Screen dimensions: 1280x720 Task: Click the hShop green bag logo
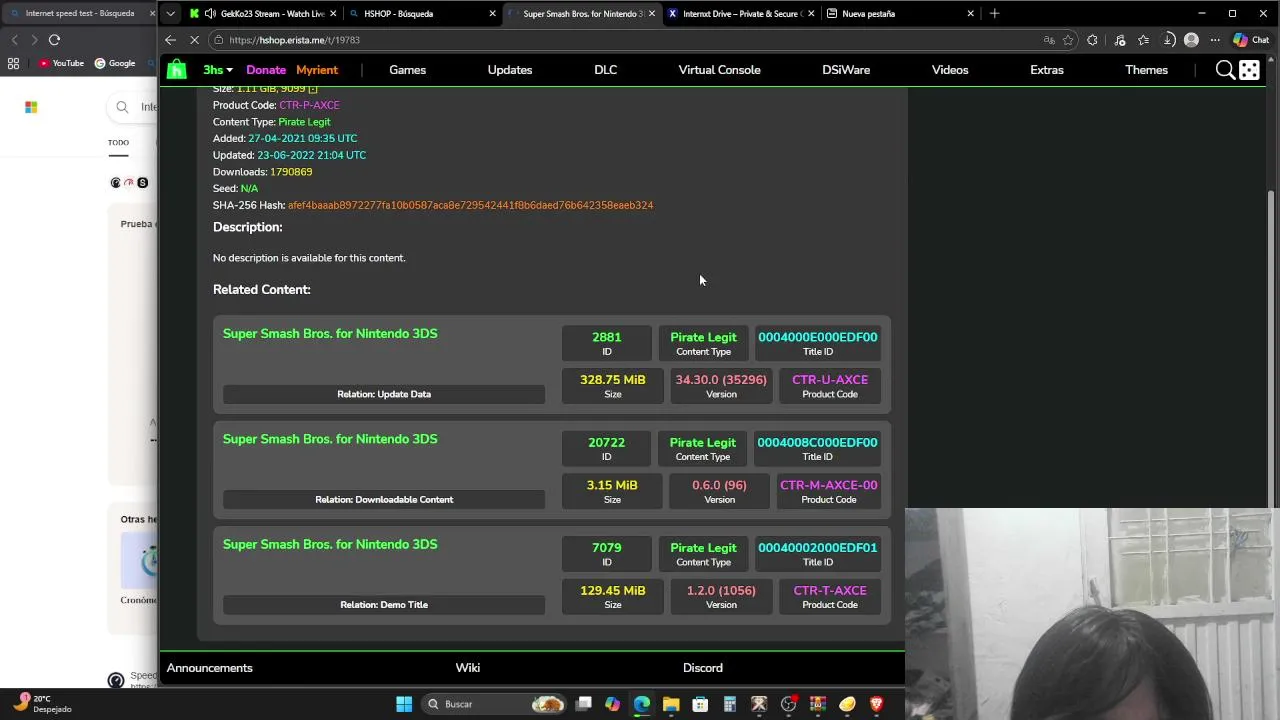click(177, 70)
